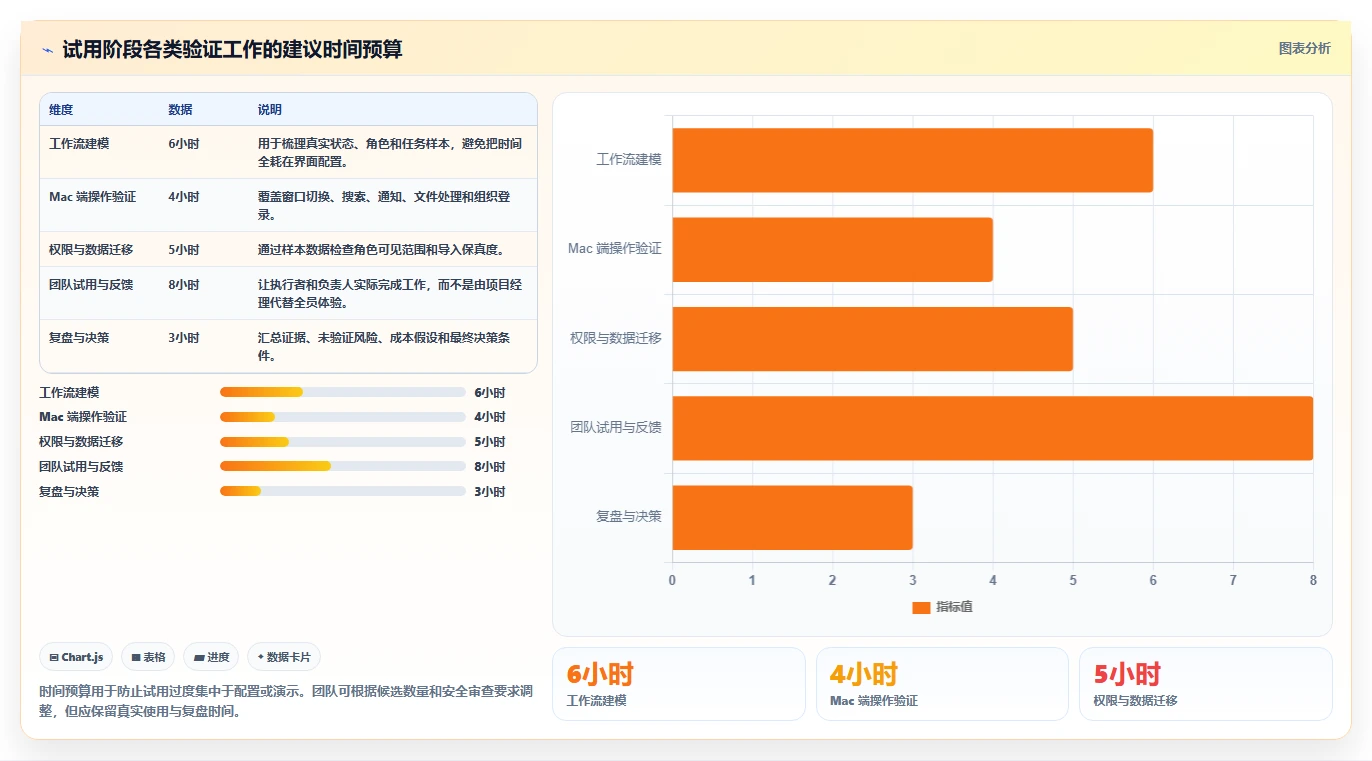Screen dimensions: 1372x761
Task: Click the x-axis tick labeled 4
Action: pos(993,580)
